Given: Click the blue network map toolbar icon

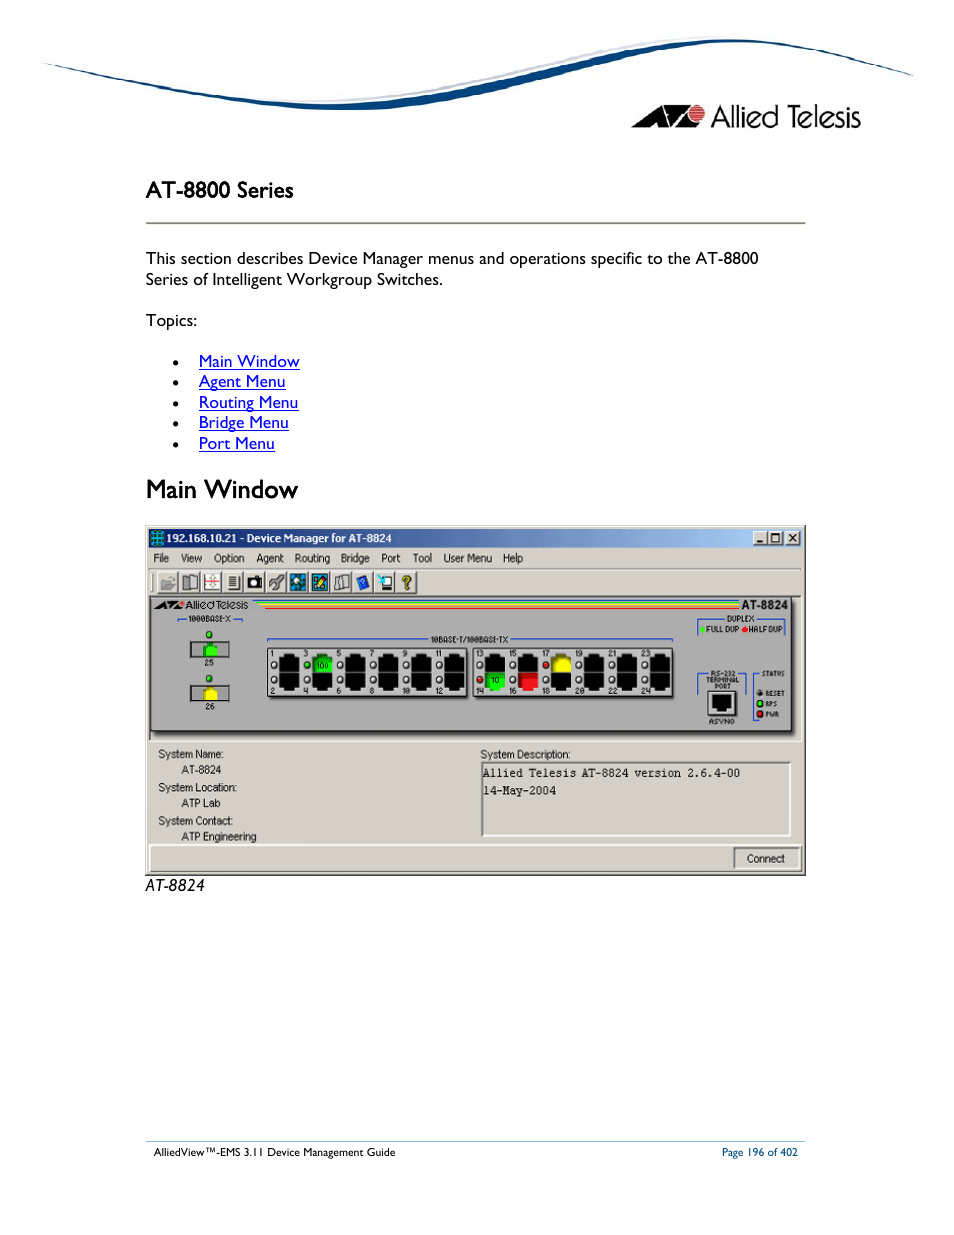Looking at the screenshot, I should [298, 582].
